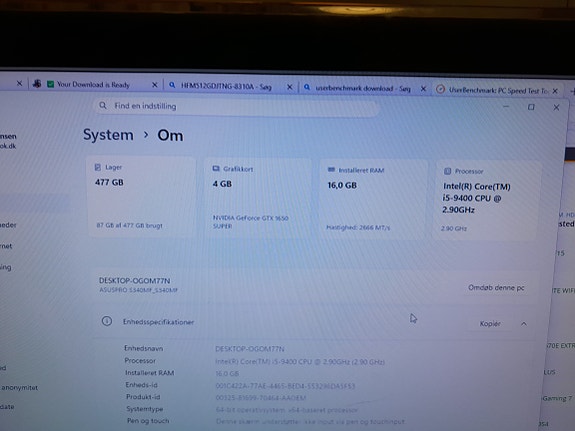Switch to UserBenchmark PC Speed Test tab

click(x=498, y=90)
